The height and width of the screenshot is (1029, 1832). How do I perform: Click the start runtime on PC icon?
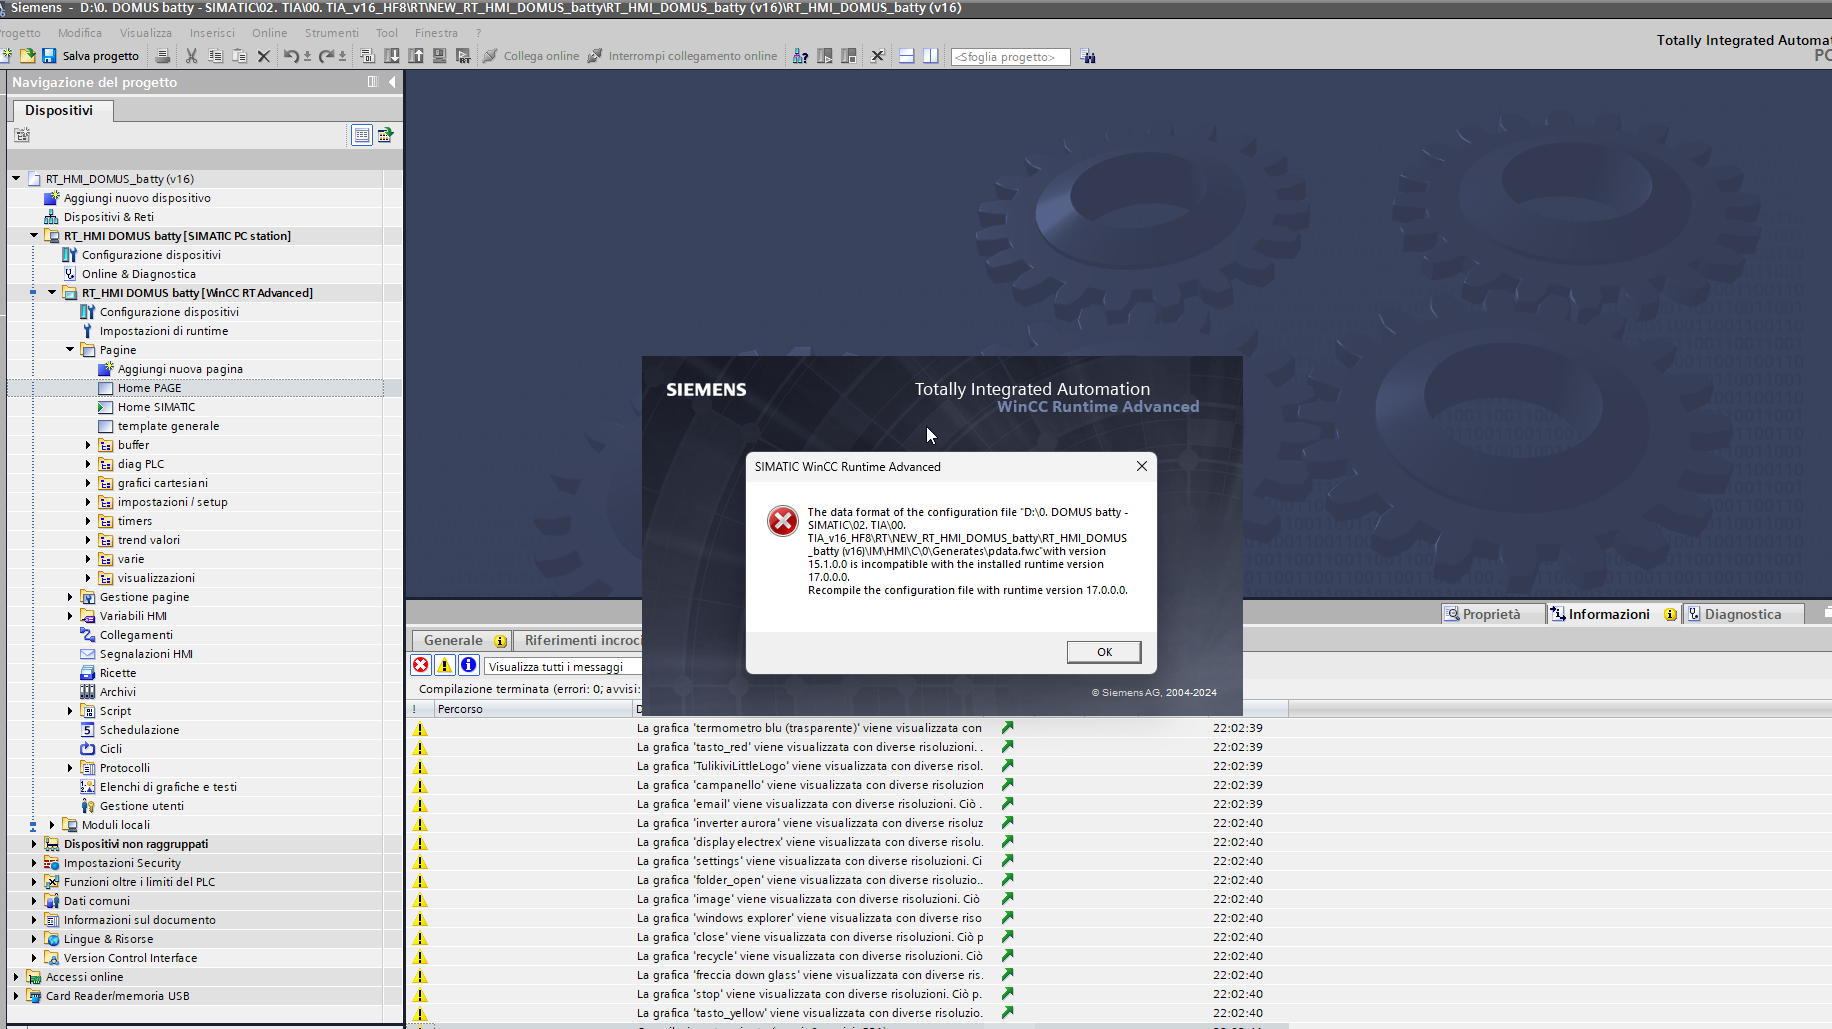[x=463, y=56]
